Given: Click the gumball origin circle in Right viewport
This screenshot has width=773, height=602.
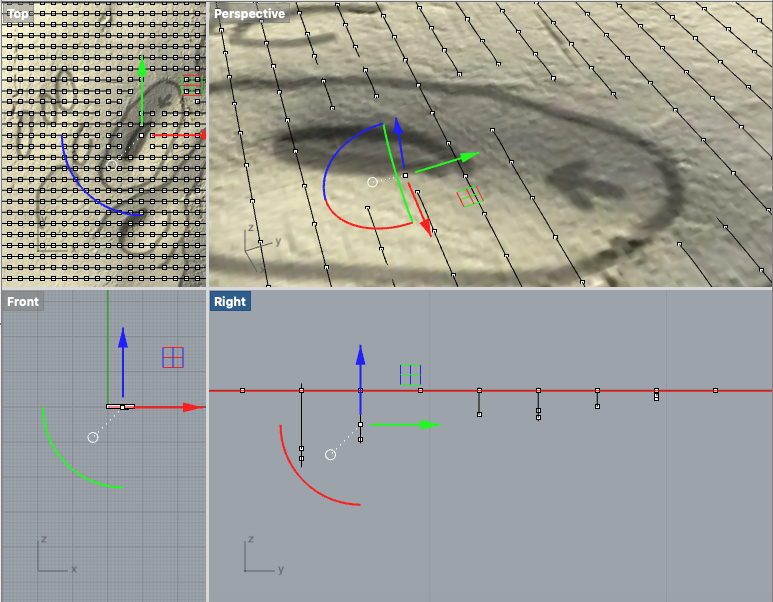Looking at the screenshot, I should point(330,455).
